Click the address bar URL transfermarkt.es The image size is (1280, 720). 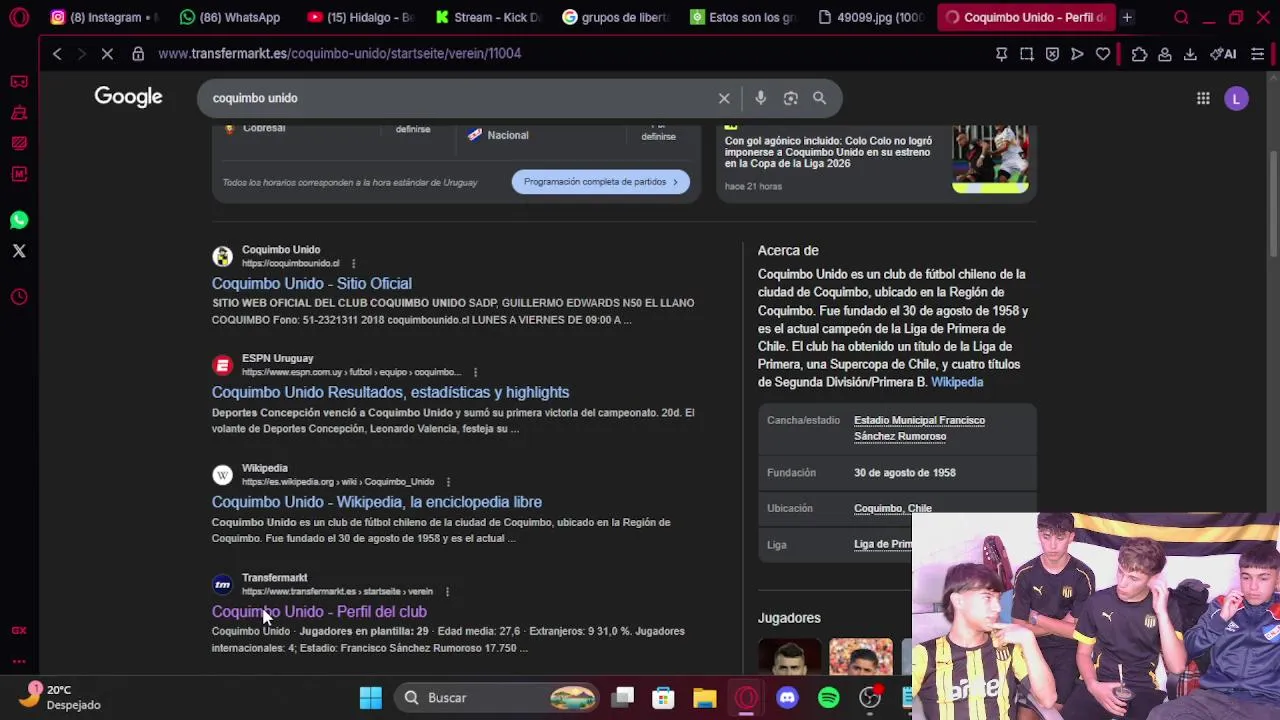click(339, 54)
